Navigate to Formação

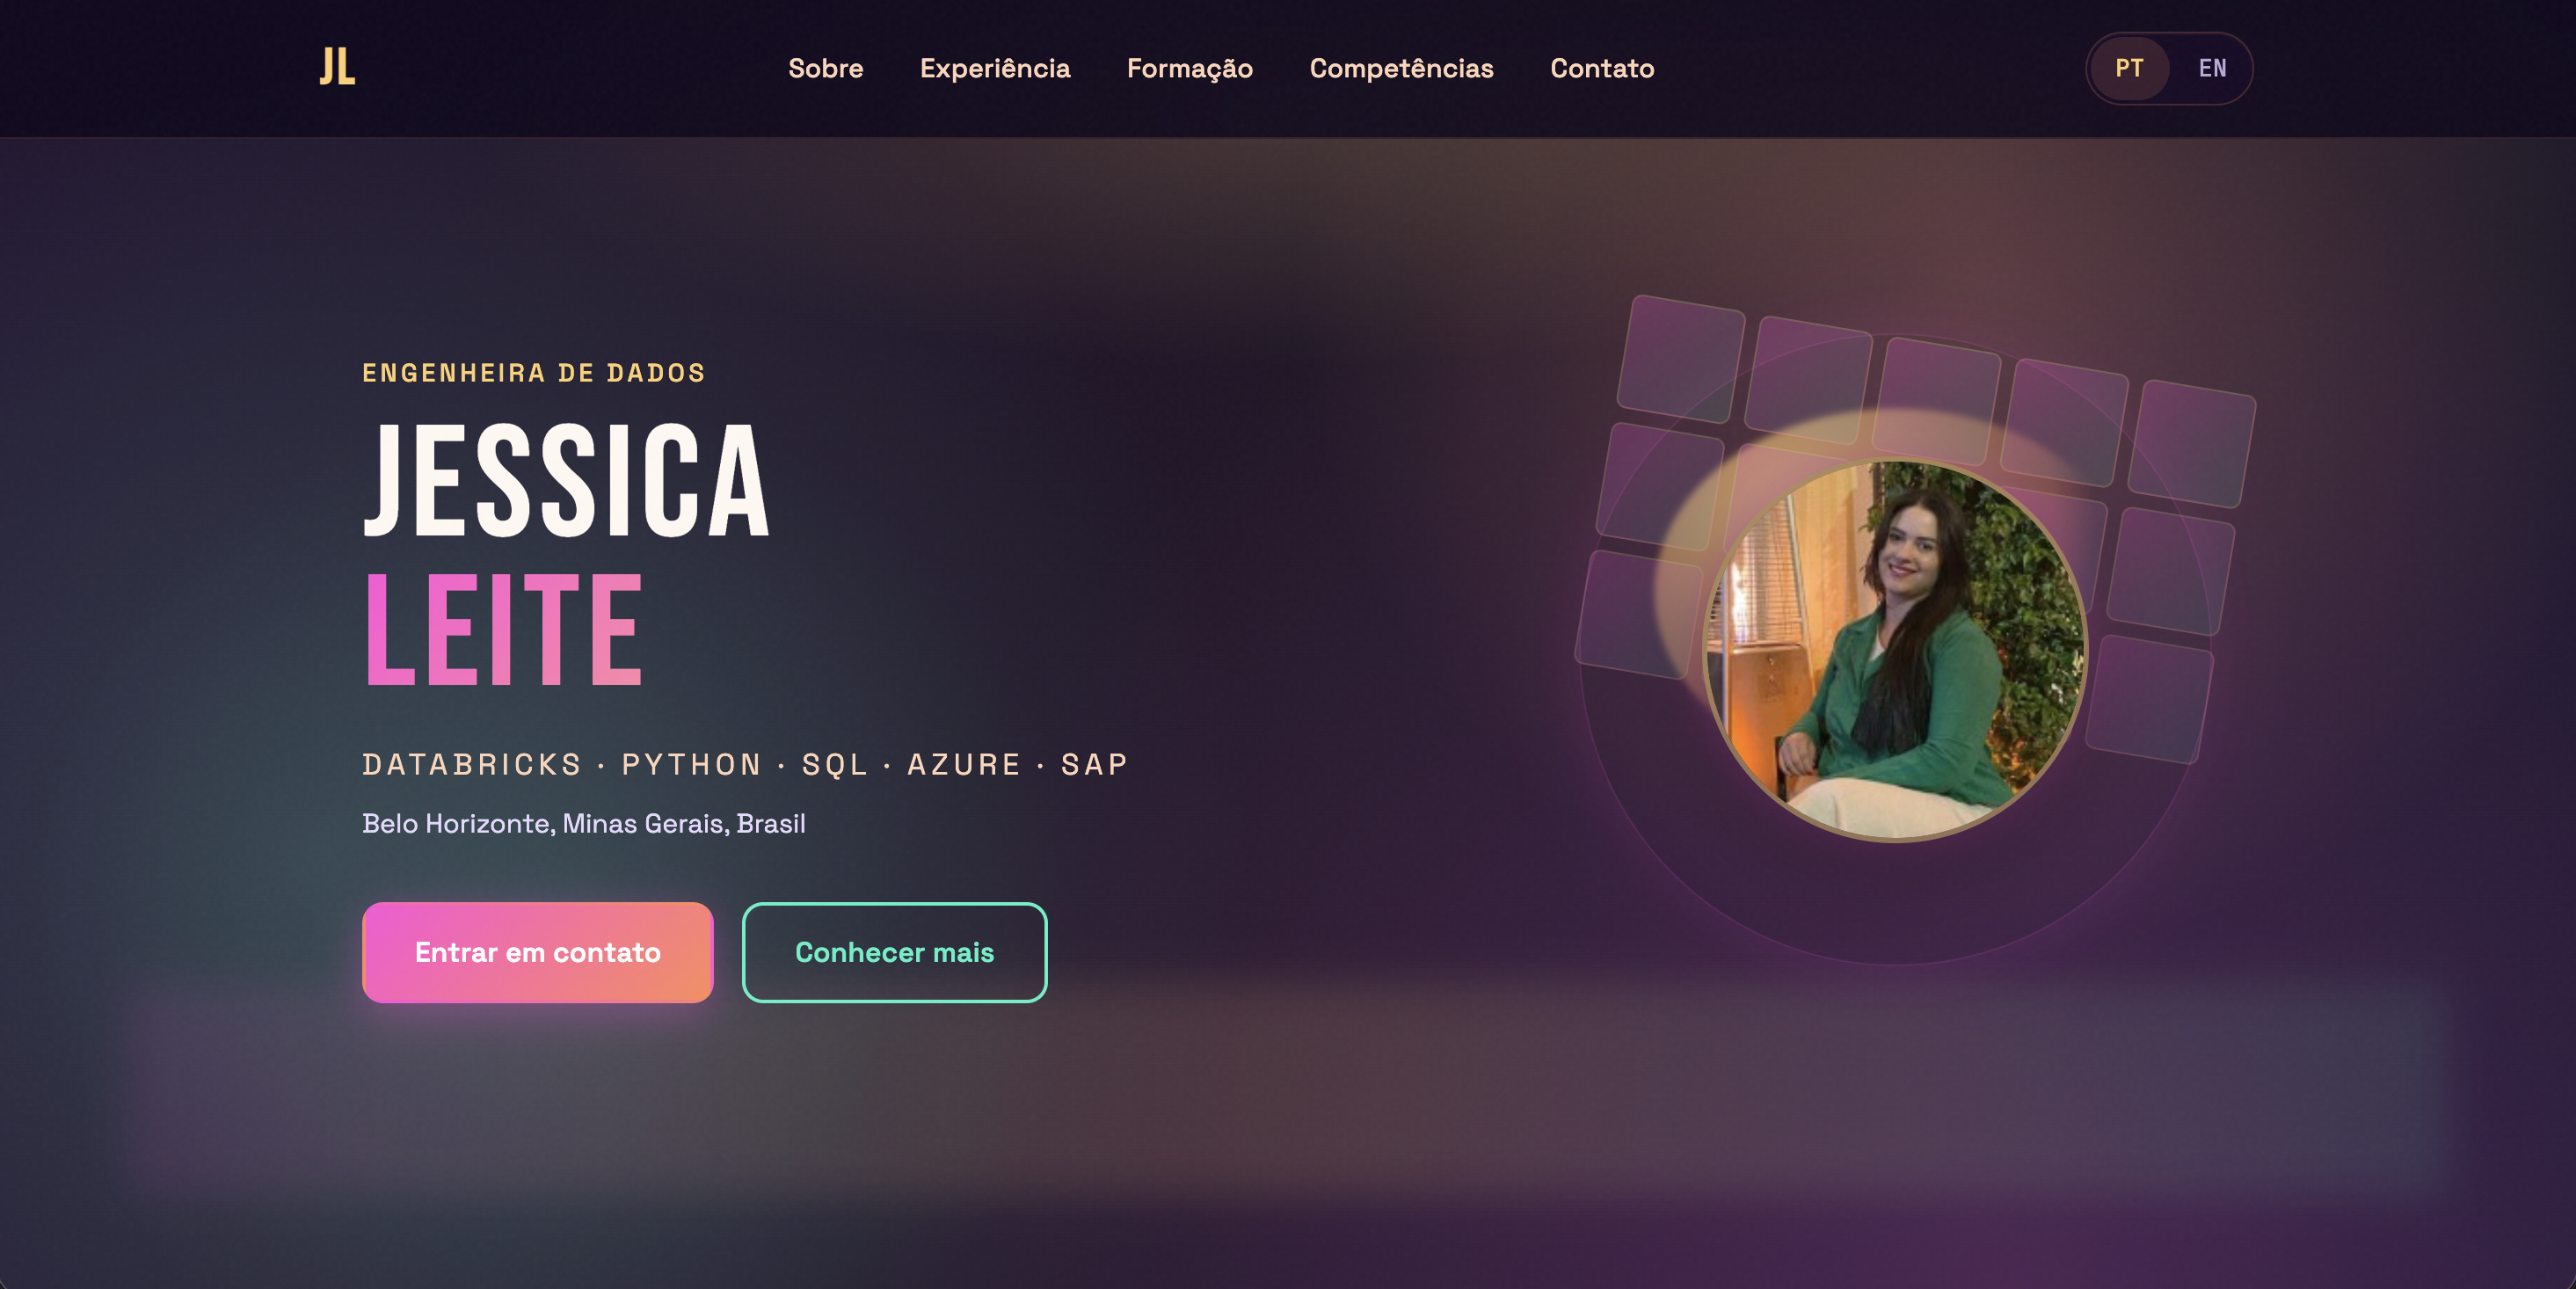[1189, 68]
